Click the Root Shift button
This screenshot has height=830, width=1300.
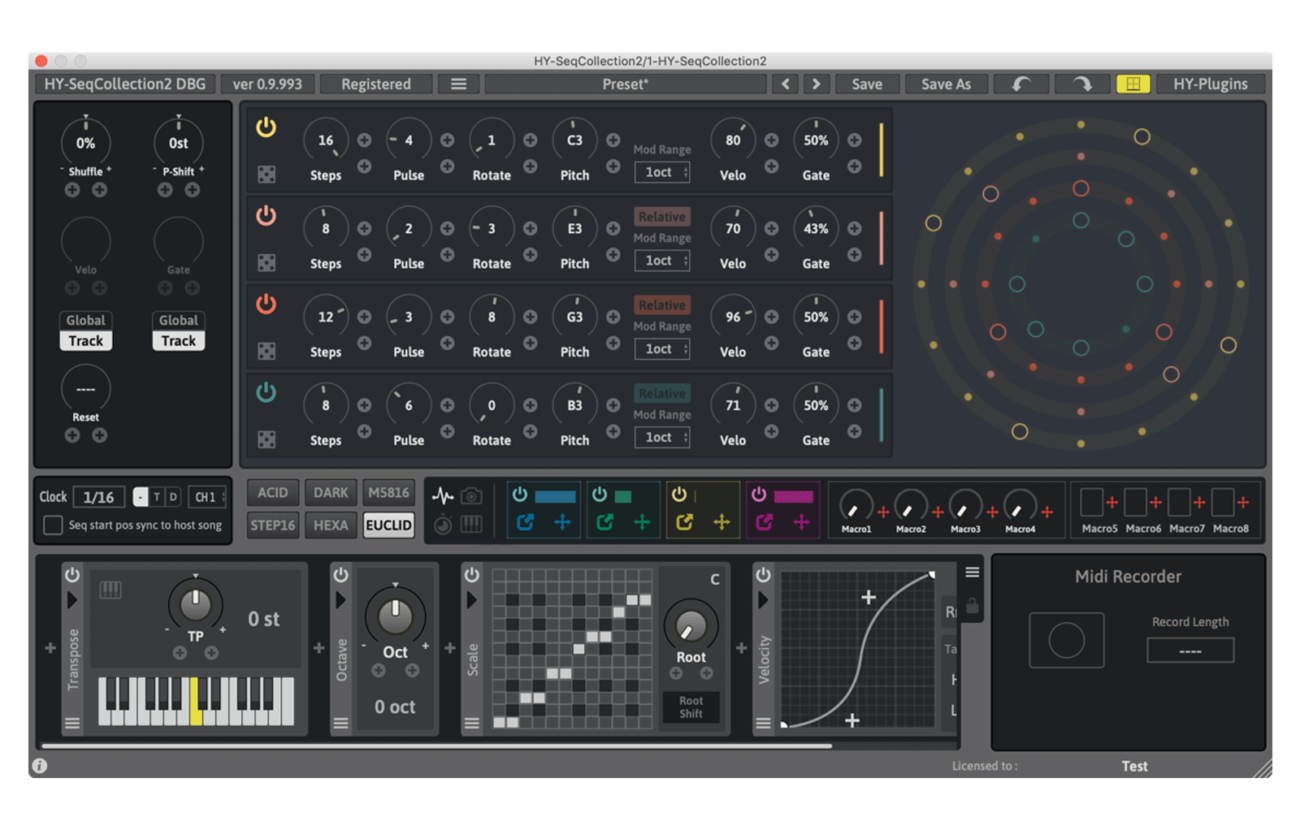tap(691, 707)
